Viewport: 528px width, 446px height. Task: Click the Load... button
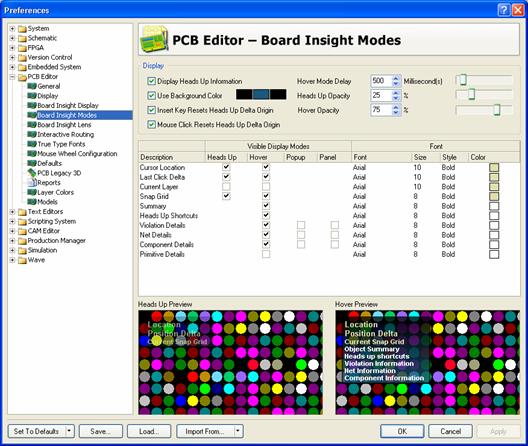(x=149, y=431)
